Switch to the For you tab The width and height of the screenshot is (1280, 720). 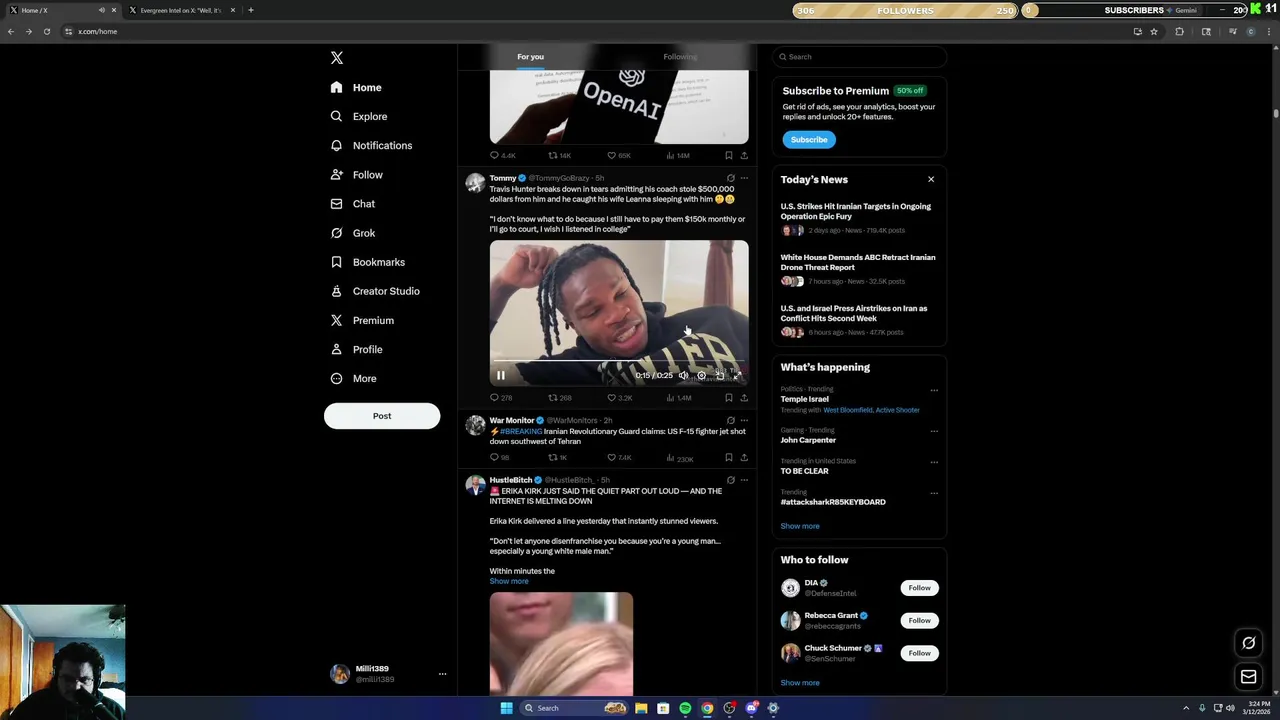(x=530, y=57)
